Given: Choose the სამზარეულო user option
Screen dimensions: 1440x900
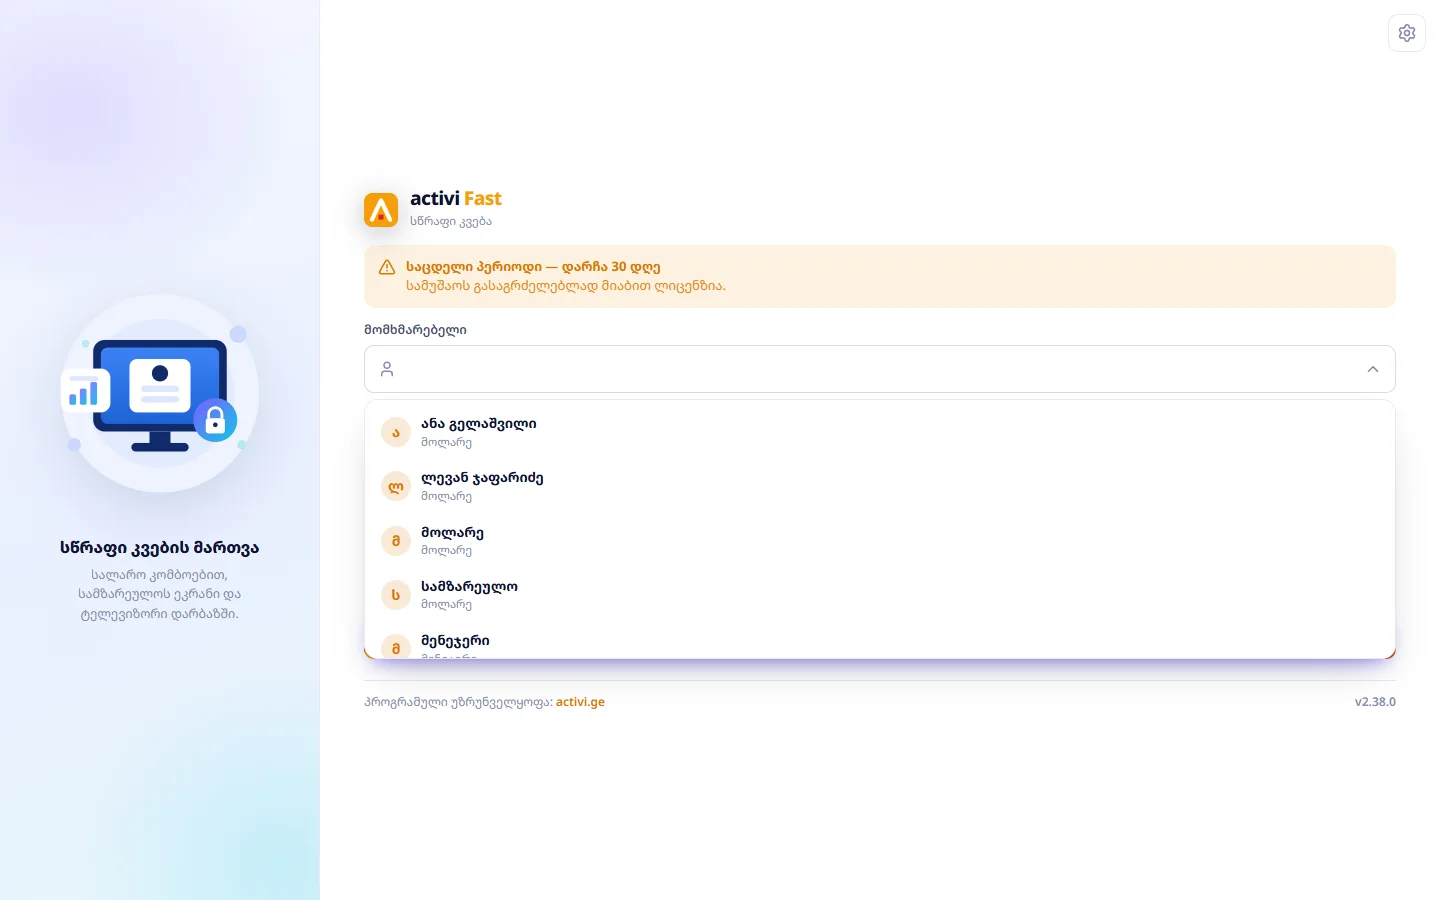Looking at the screenshot, I should (x=880, y=594).
